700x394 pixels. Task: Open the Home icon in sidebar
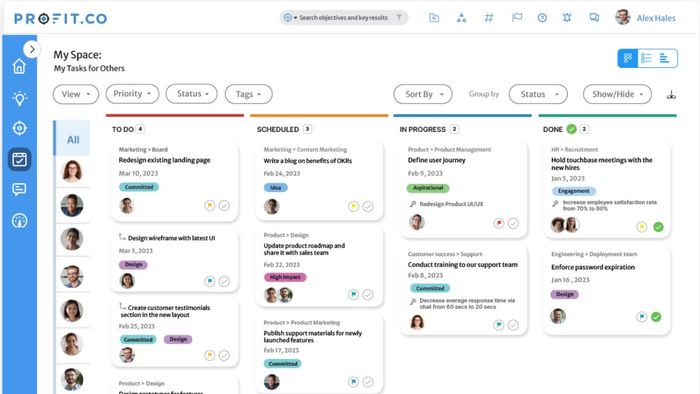[19, 66]
